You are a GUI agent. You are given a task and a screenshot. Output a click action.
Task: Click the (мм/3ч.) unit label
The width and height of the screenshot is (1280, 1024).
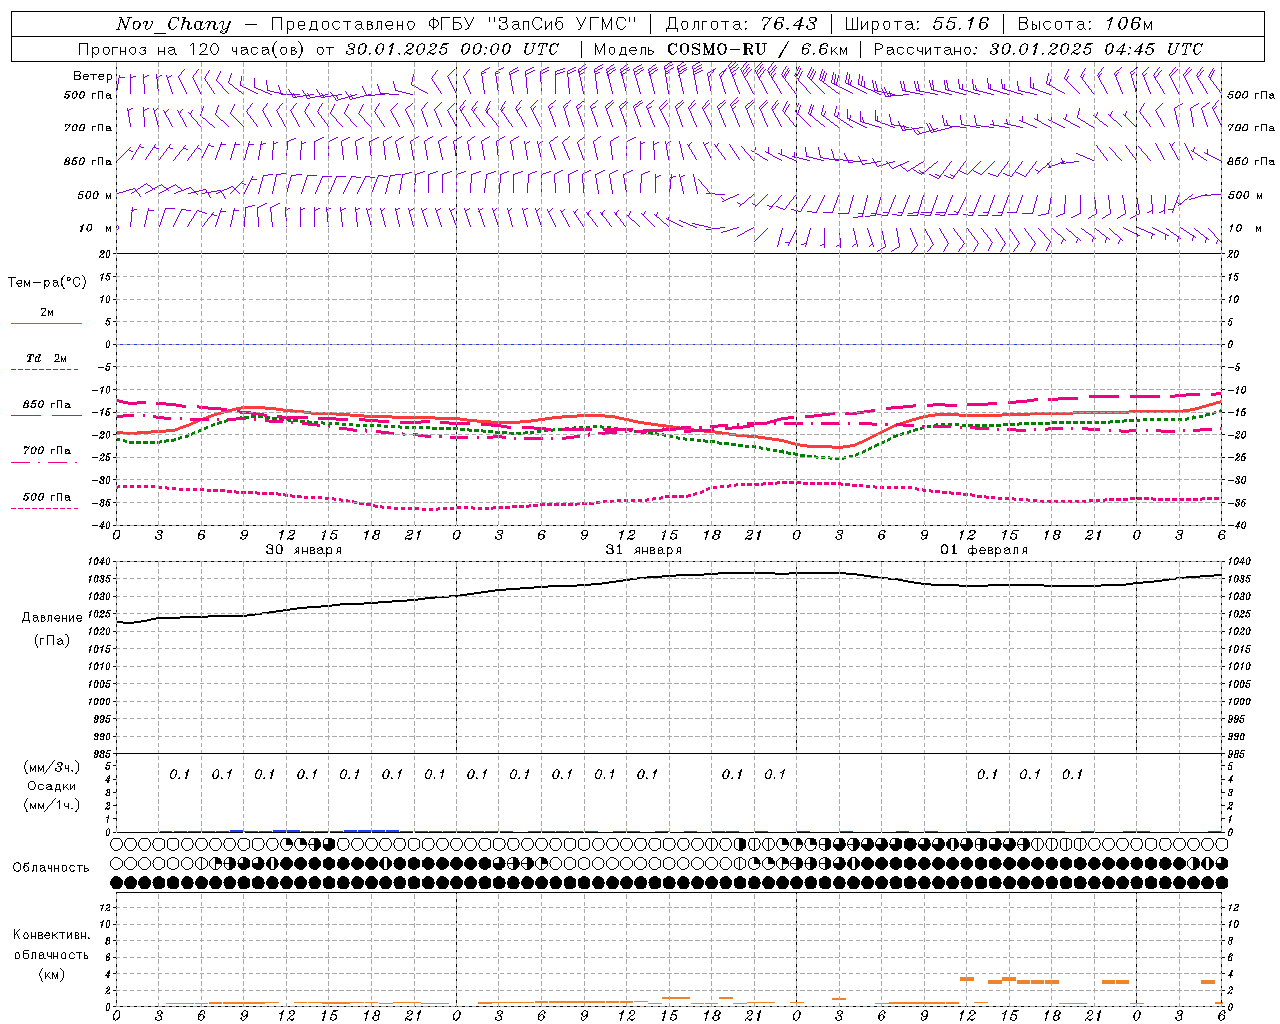[x=52, y=767]
